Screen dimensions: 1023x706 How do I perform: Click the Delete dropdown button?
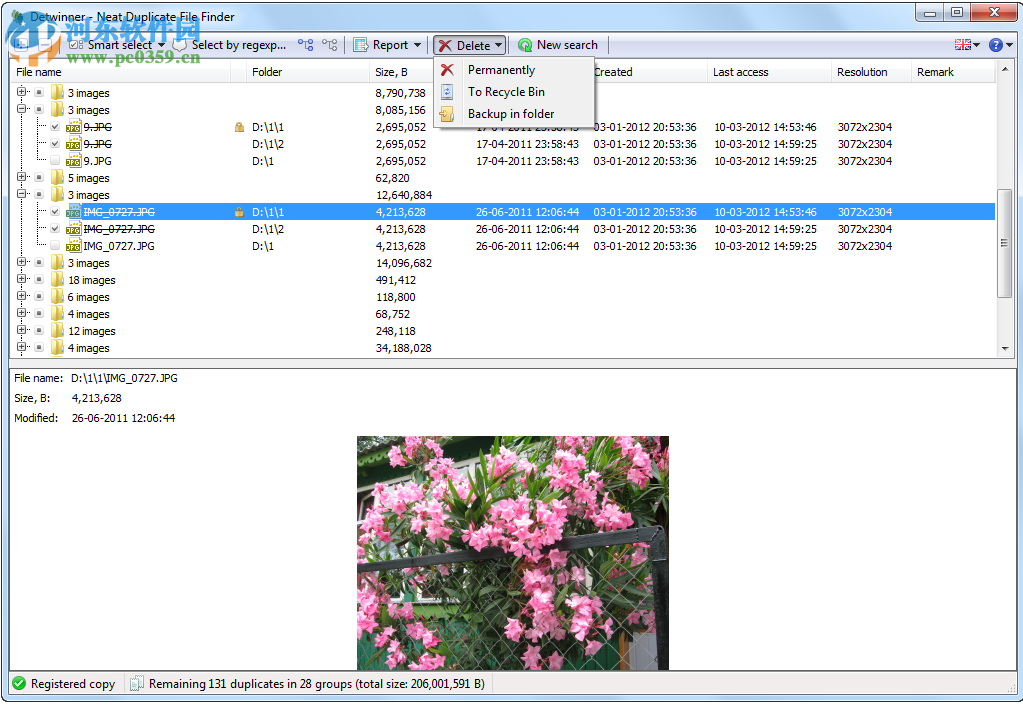pos(470,45)
